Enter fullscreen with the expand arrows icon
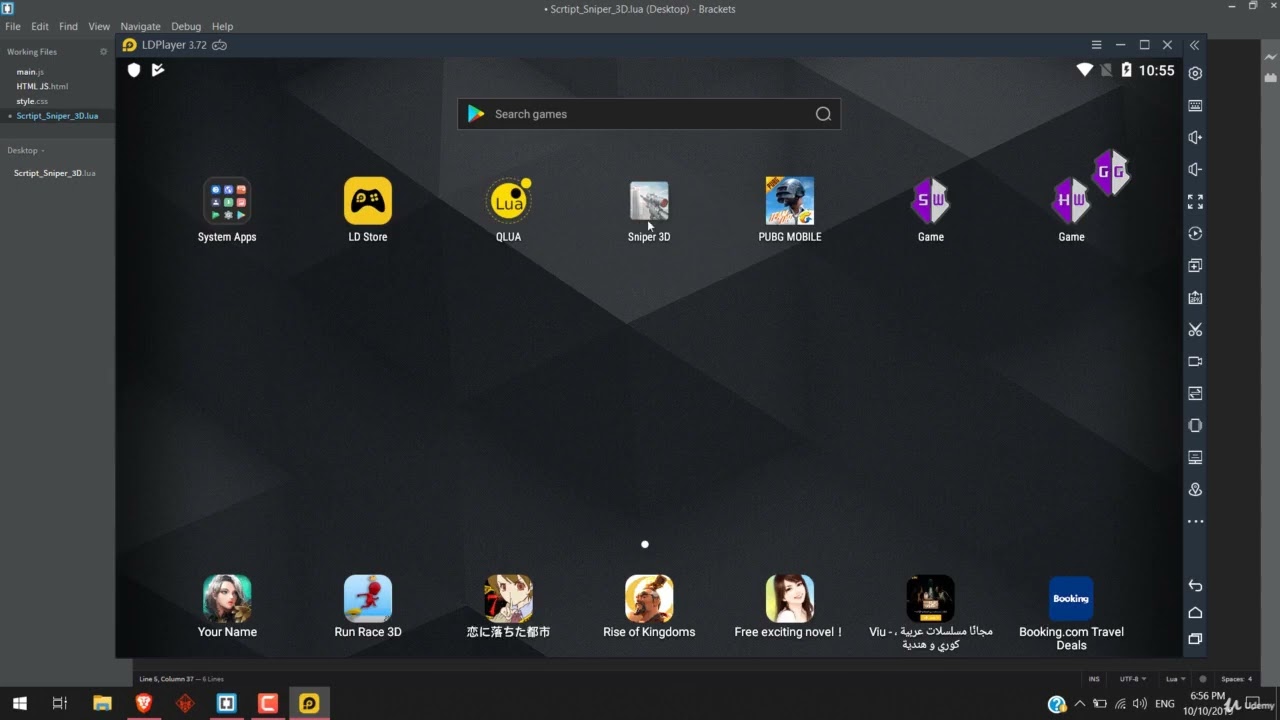This screenshot has height=720, width=1280. 1195,201
